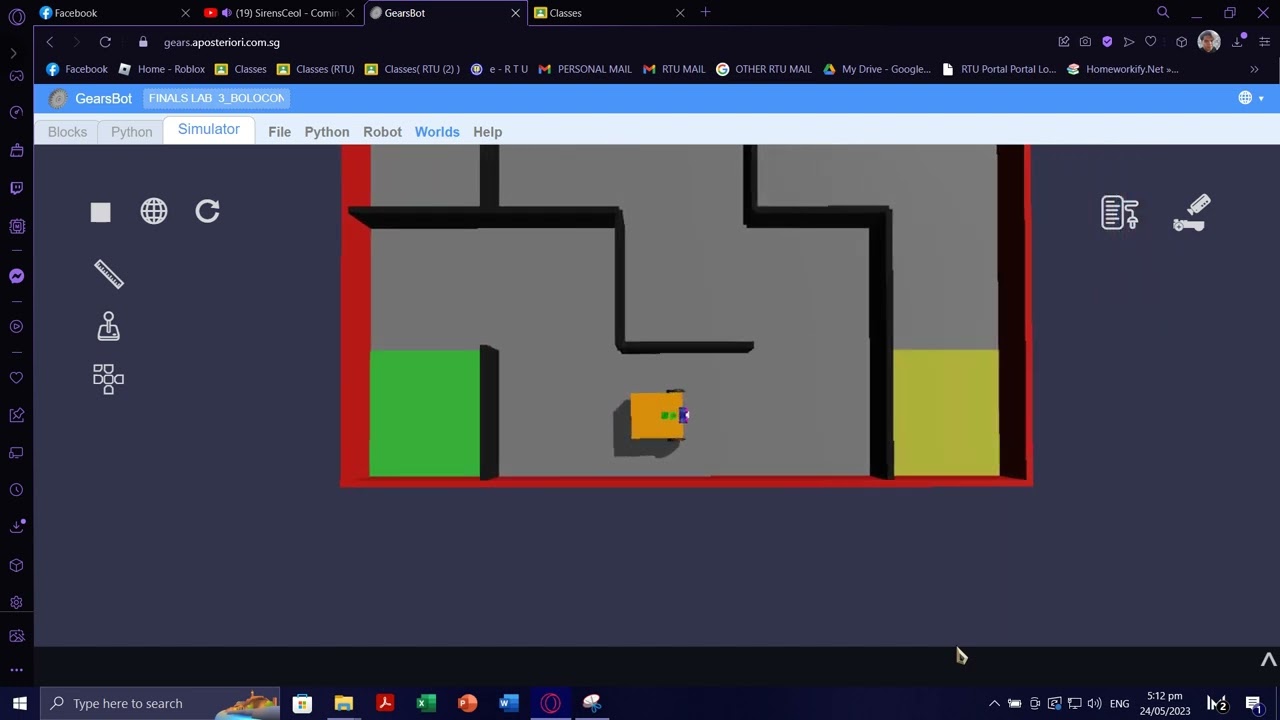Stop the simulation with the square button
This screenshot has height=720, width=1280.
point(100,212)
